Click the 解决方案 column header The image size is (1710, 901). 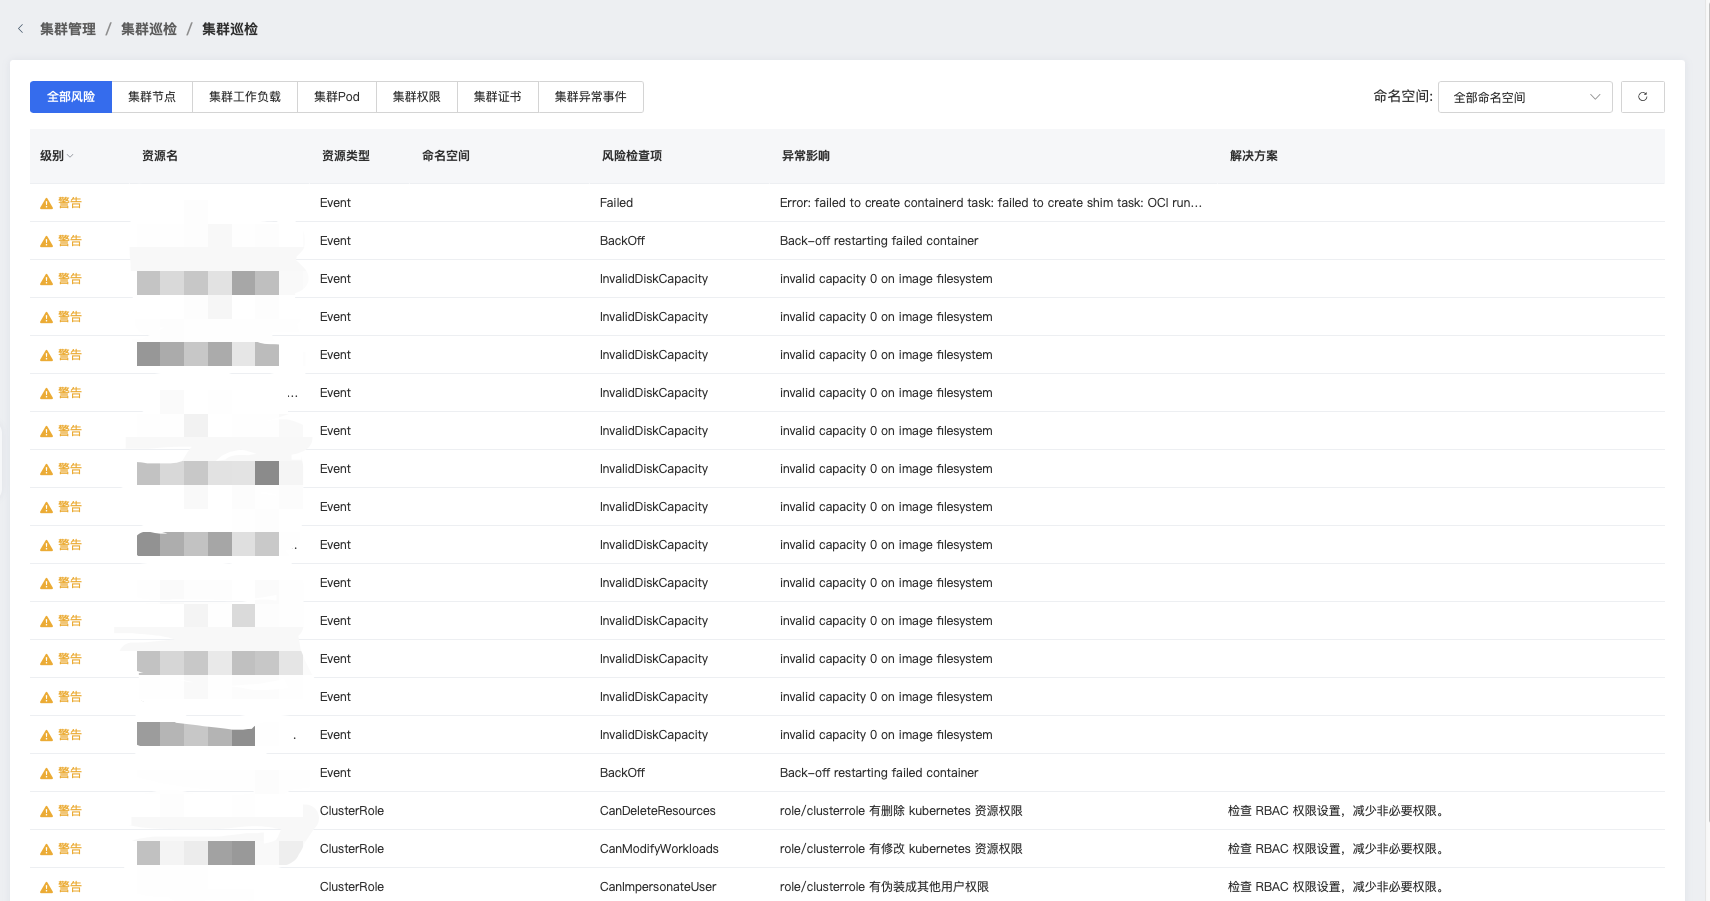click(1253, 156)
